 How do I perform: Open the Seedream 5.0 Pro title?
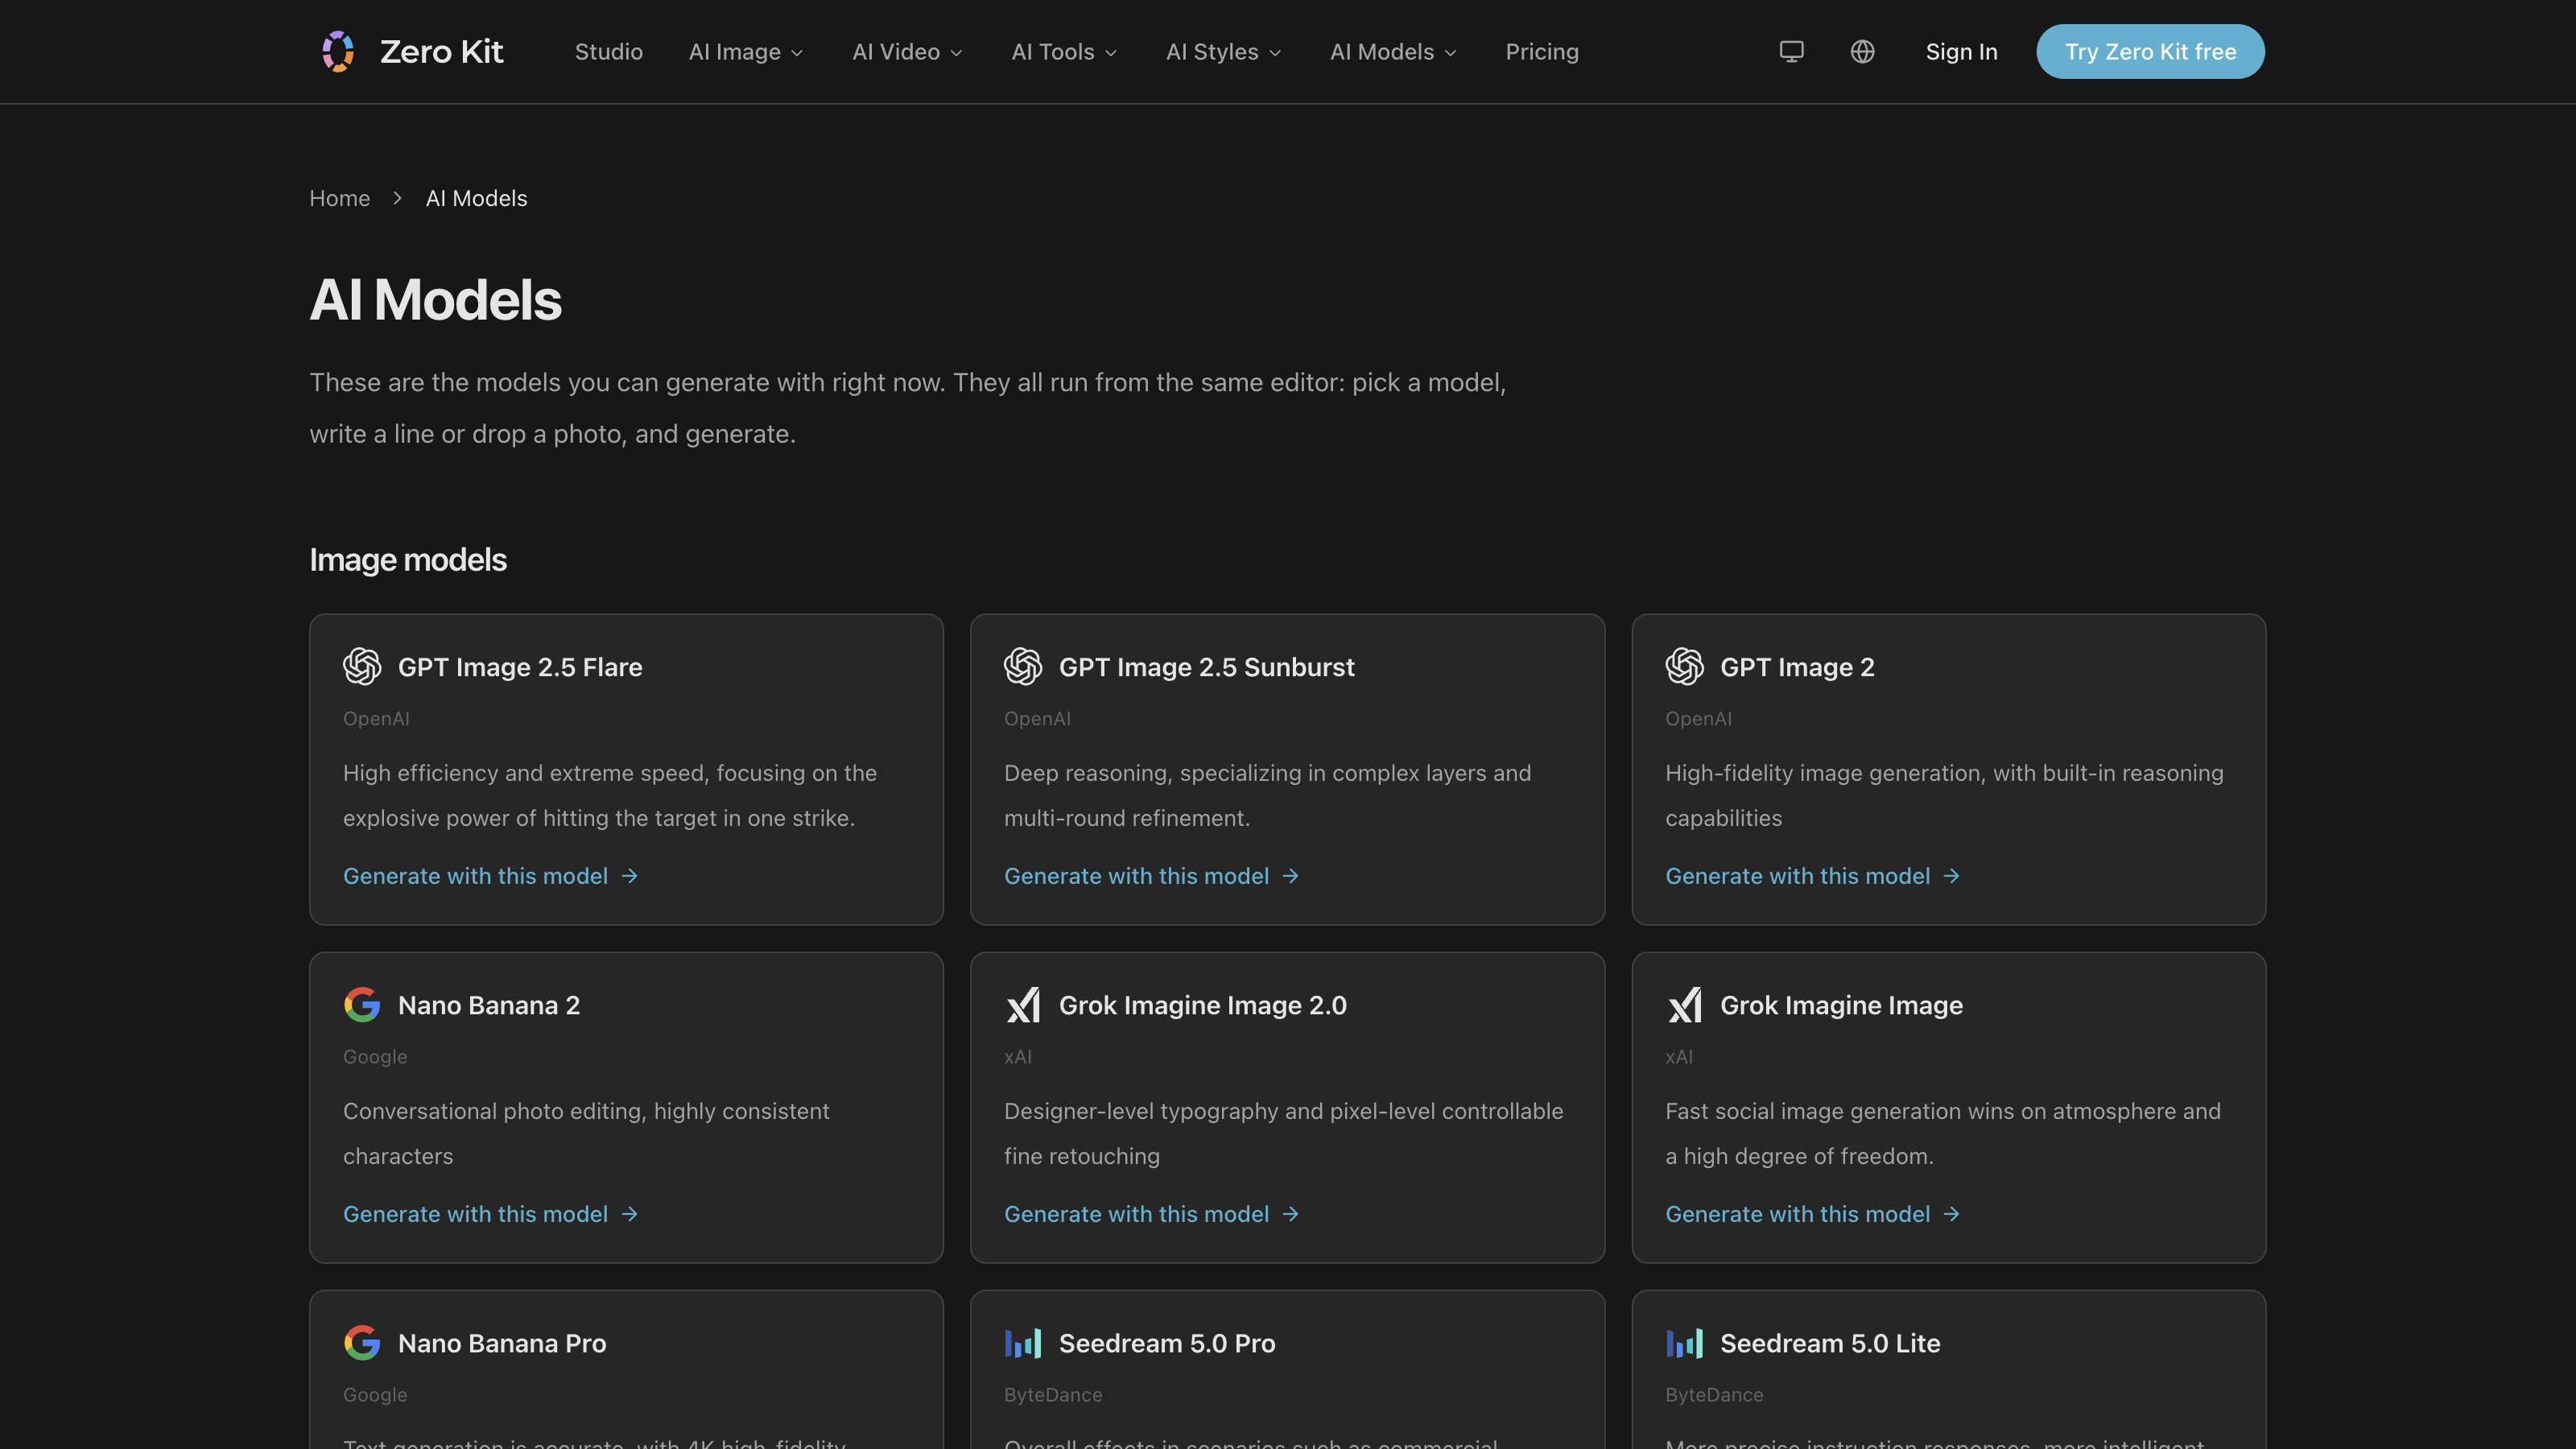tap(1166, 1343)
